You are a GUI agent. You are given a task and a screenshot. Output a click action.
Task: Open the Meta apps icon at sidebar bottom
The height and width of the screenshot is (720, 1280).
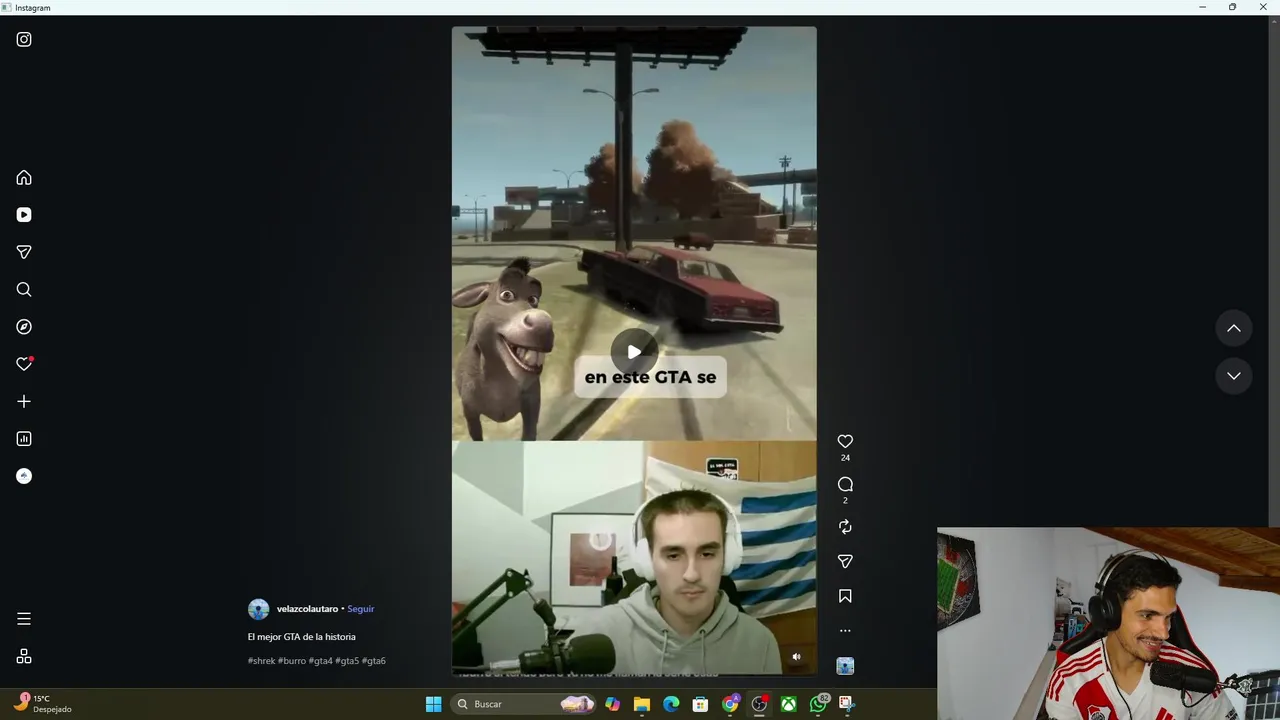[x=24, y=656]
